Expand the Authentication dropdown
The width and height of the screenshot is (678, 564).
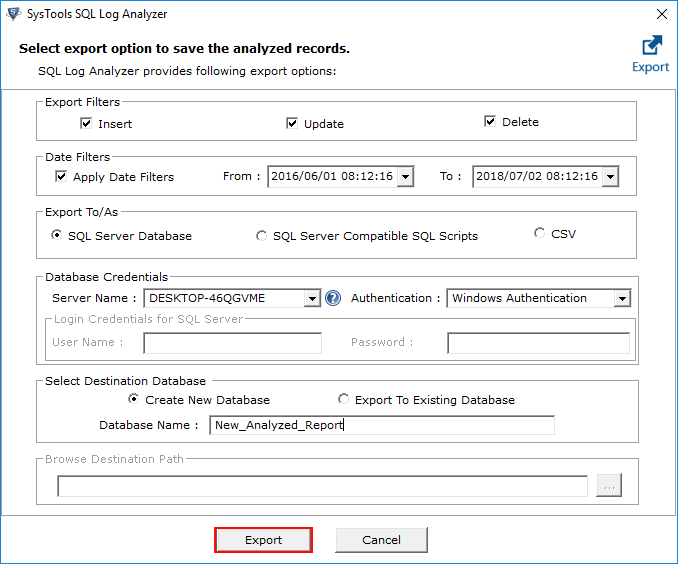click(x=622, y=298)
